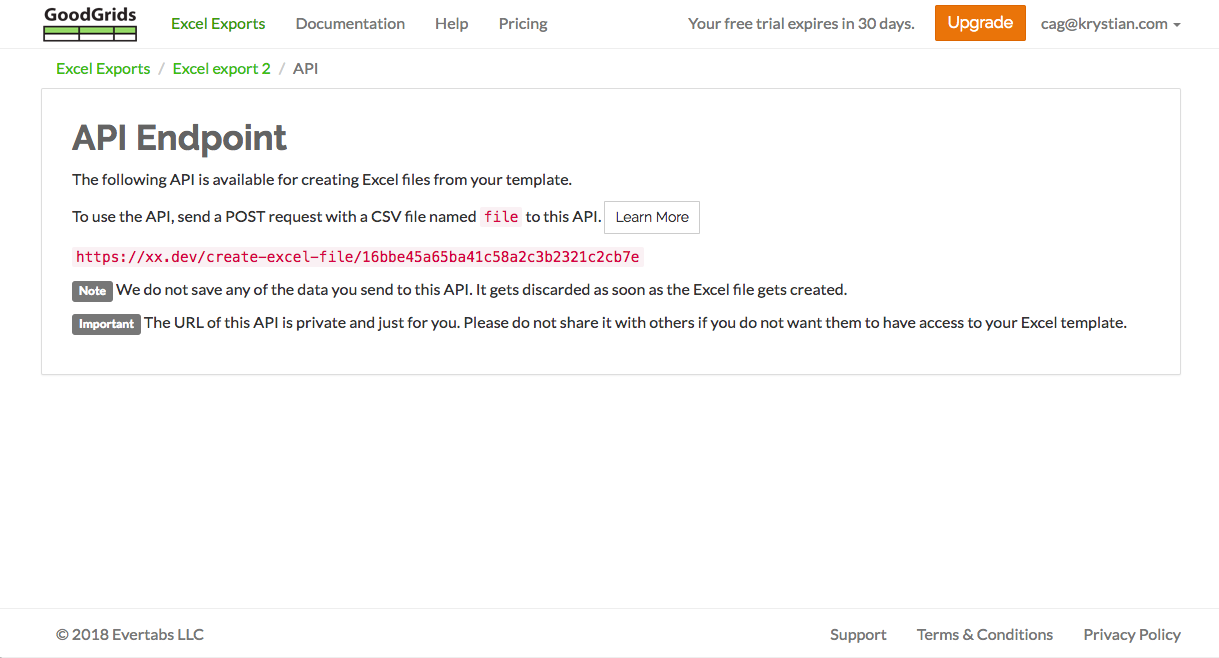Click the Note badge
Screen dimensions: 1219x658
point(92,291)
